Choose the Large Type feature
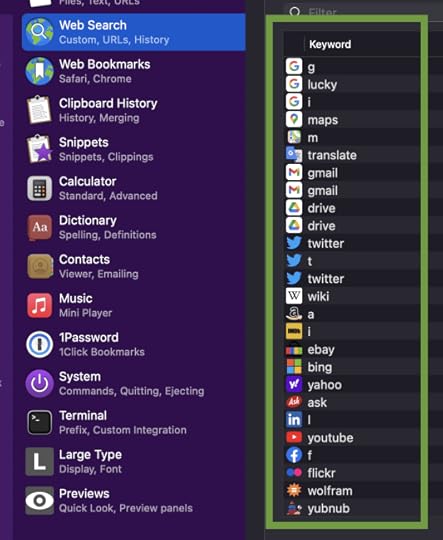The width and height of the screenshot is (443, 540). pyautogui.click(x=134, y=461)
